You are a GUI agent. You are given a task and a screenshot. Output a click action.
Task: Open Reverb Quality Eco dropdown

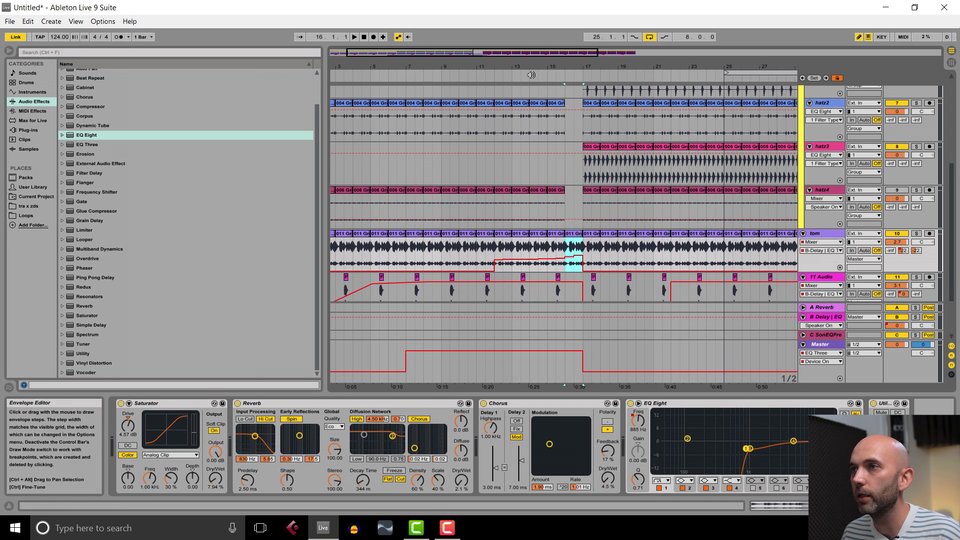(334, 426)
